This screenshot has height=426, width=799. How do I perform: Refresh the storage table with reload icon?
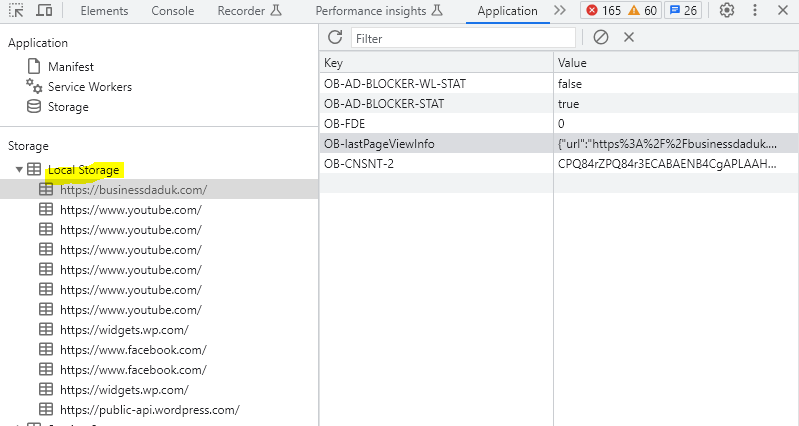point(335,37)
